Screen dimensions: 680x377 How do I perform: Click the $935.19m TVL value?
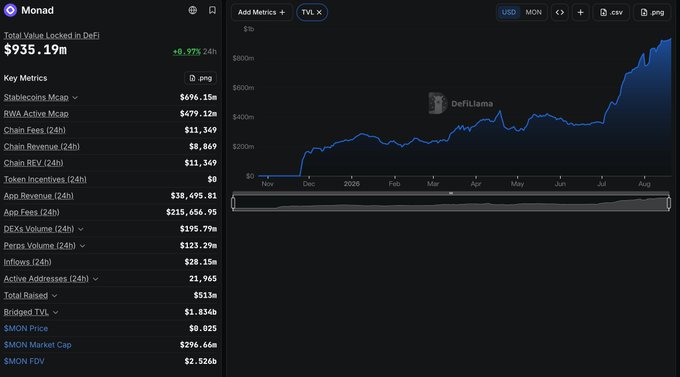36,50
